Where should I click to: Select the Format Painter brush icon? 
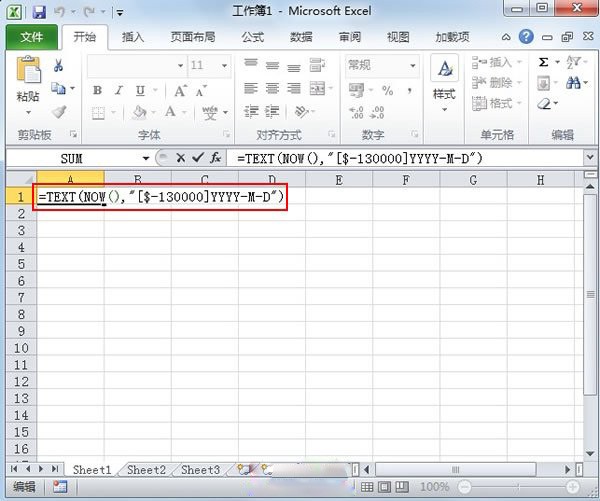pyautogui.click(x=59, y=112)
